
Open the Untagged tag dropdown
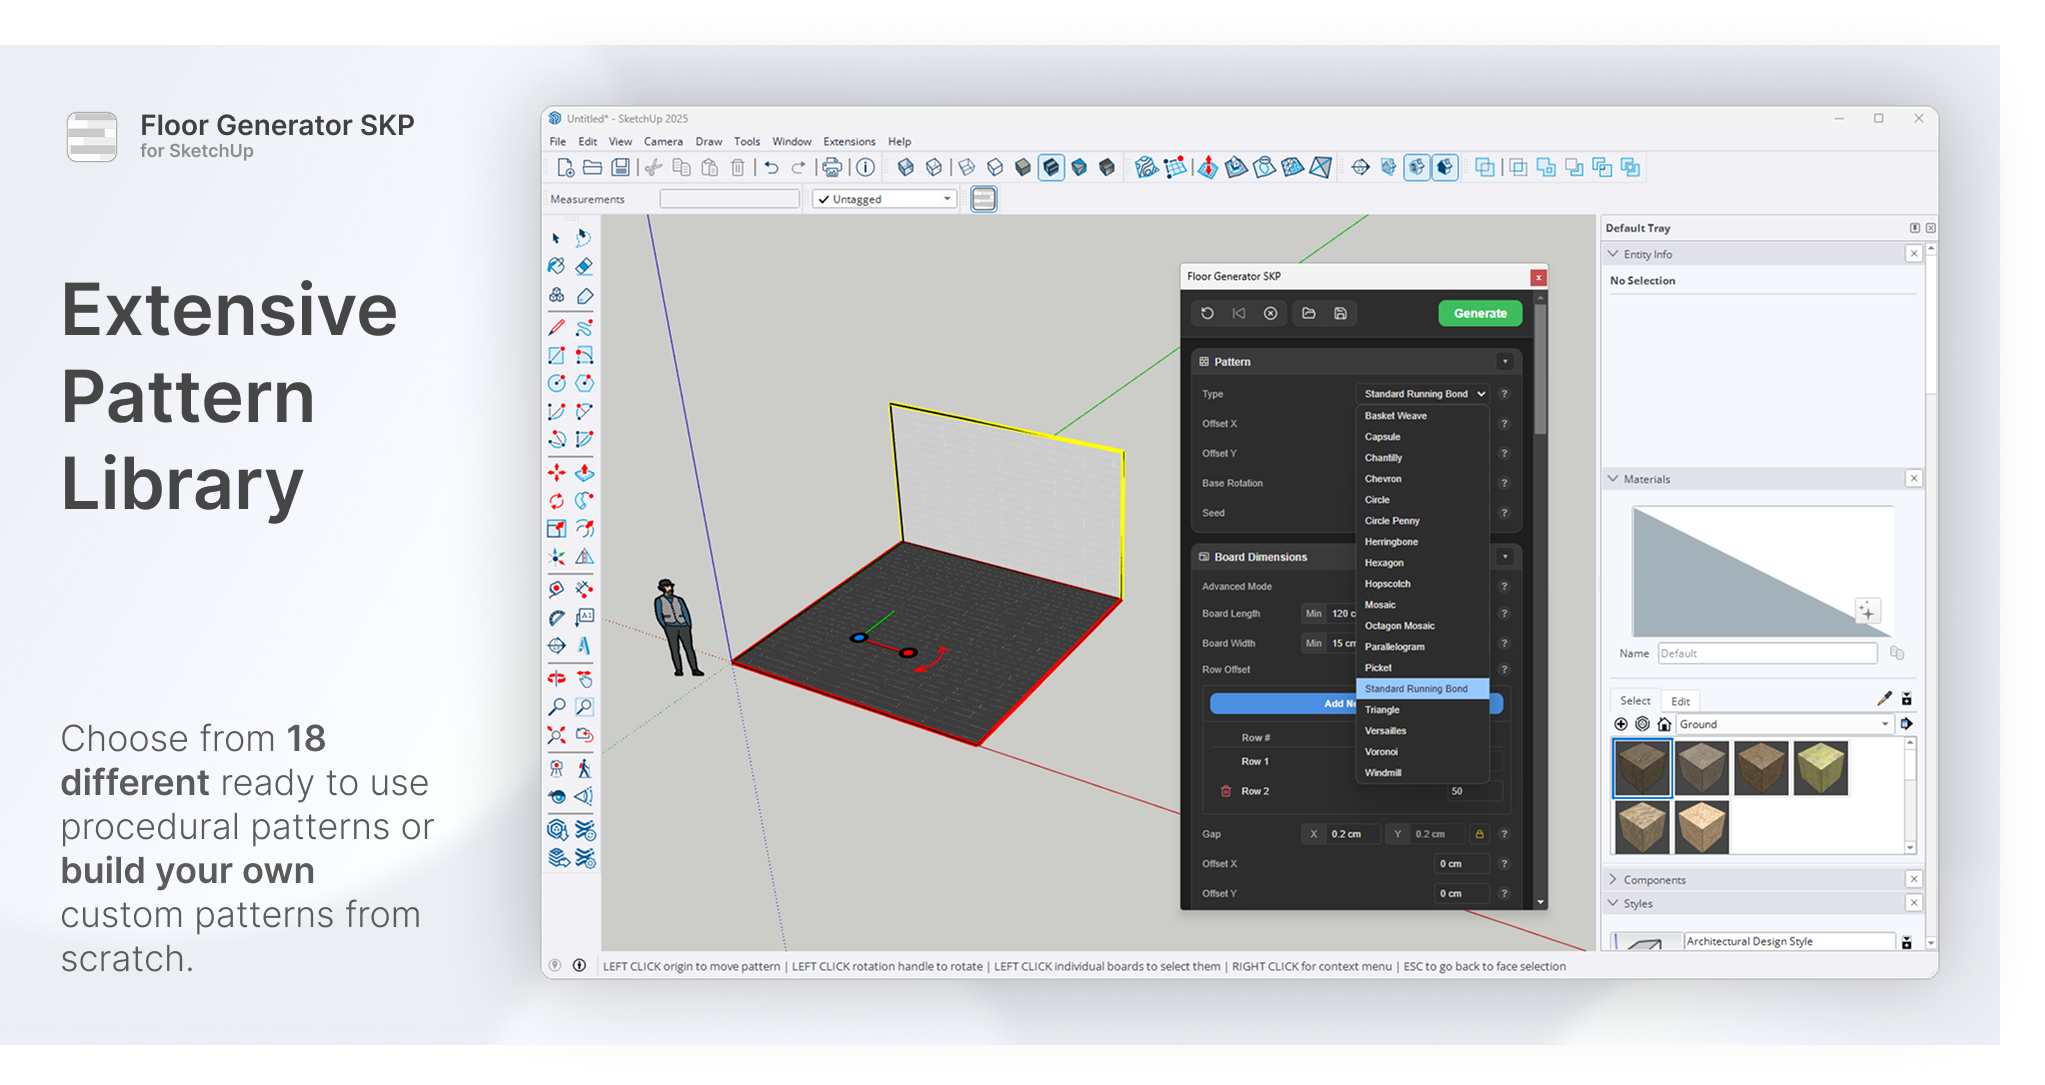pyautogui.click(x=884, y=199)
